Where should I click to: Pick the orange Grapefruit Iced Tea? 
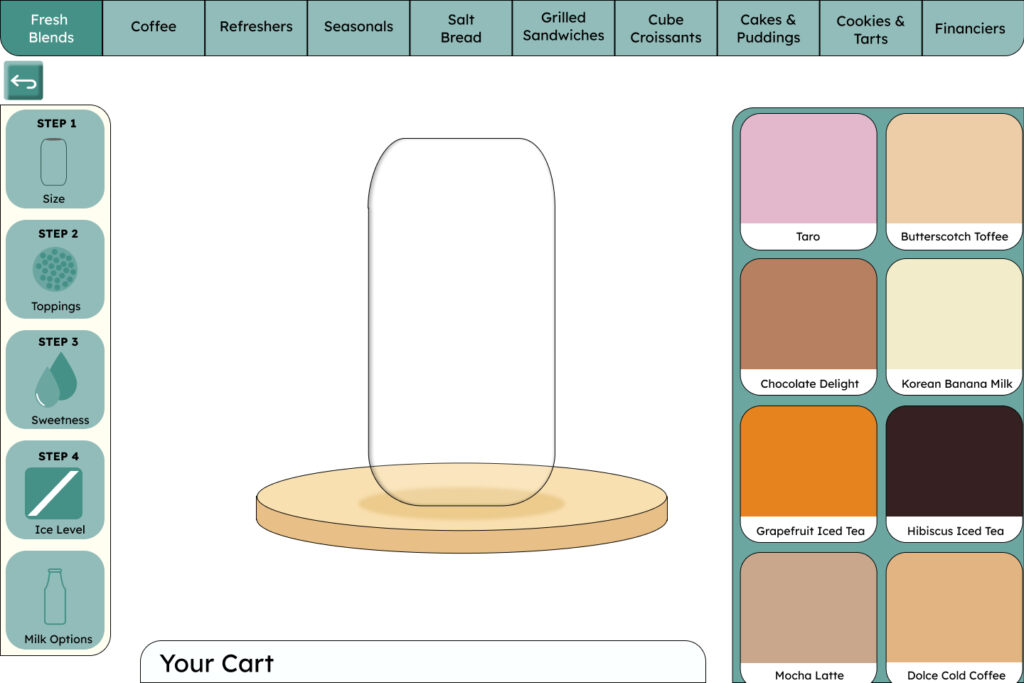click(808, 462)
